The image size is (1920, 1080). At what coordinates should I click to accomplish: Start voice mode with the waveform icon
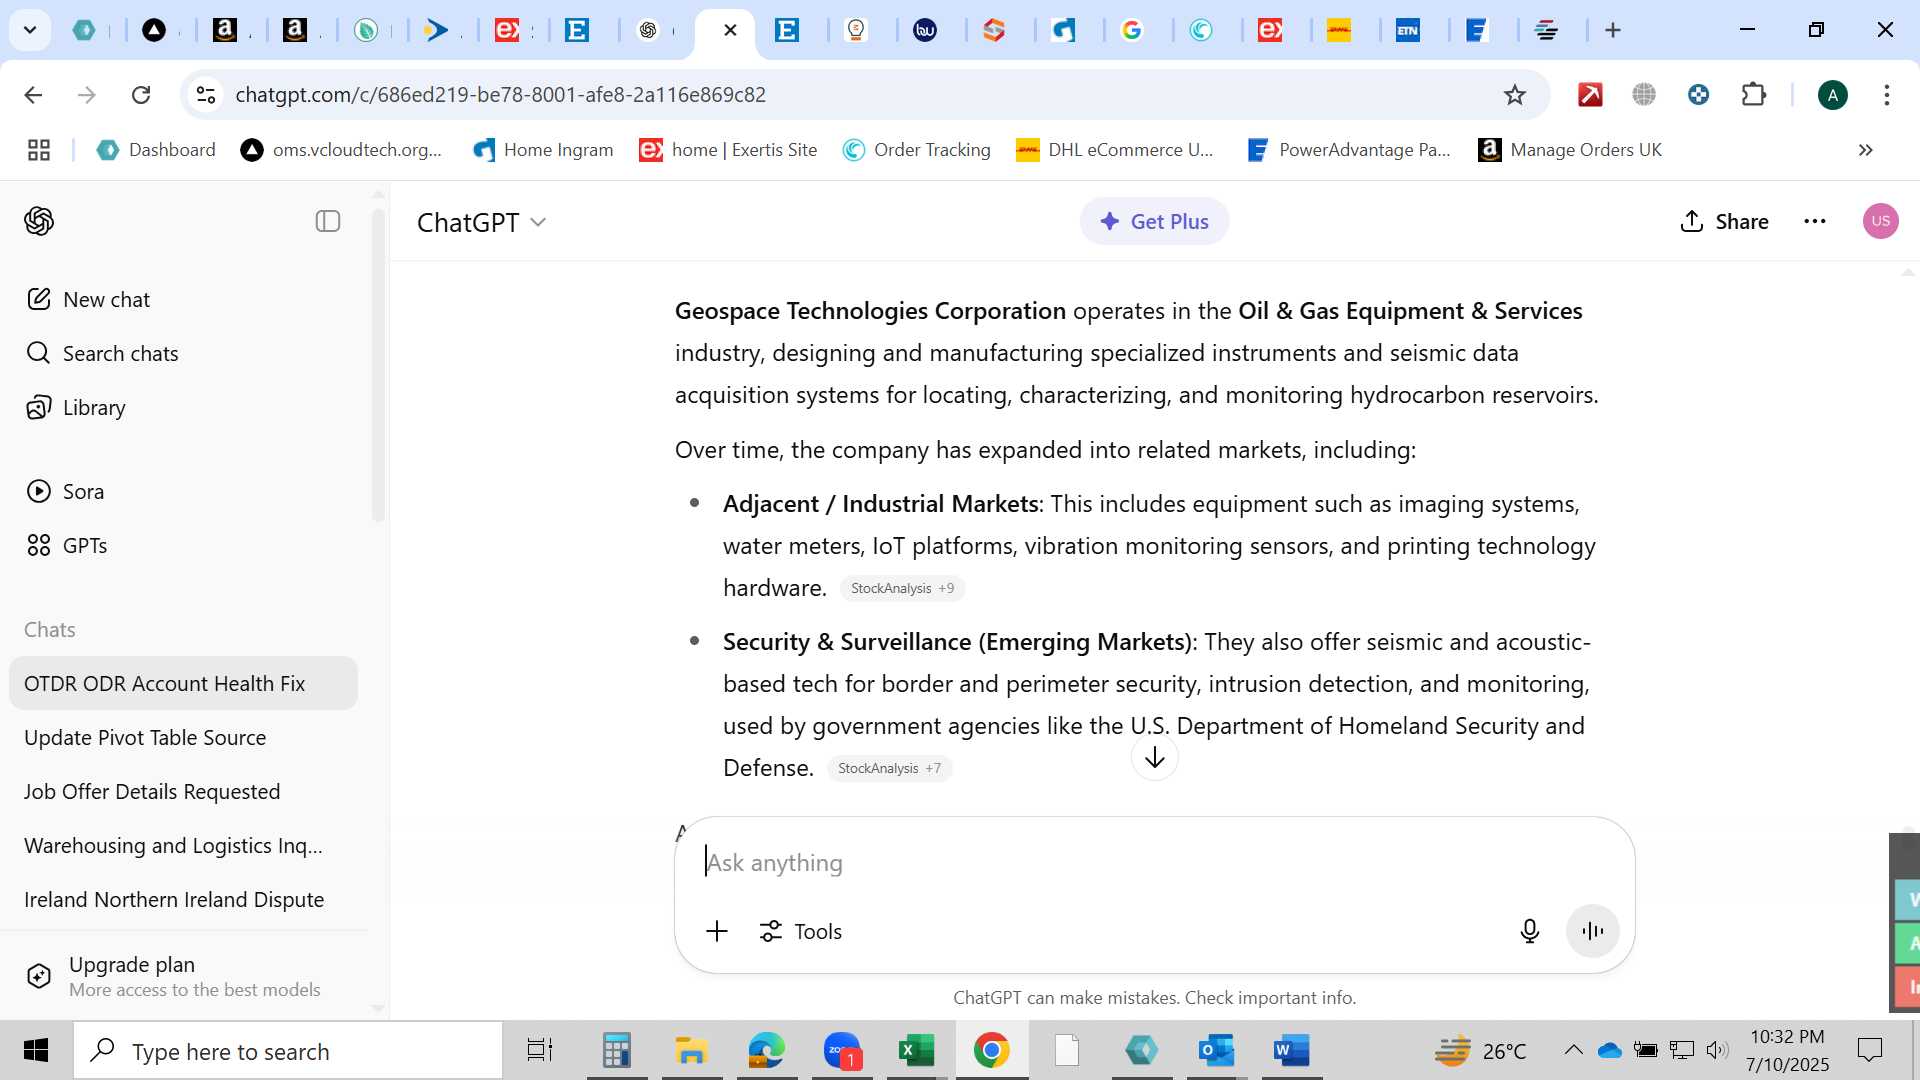1593,931
